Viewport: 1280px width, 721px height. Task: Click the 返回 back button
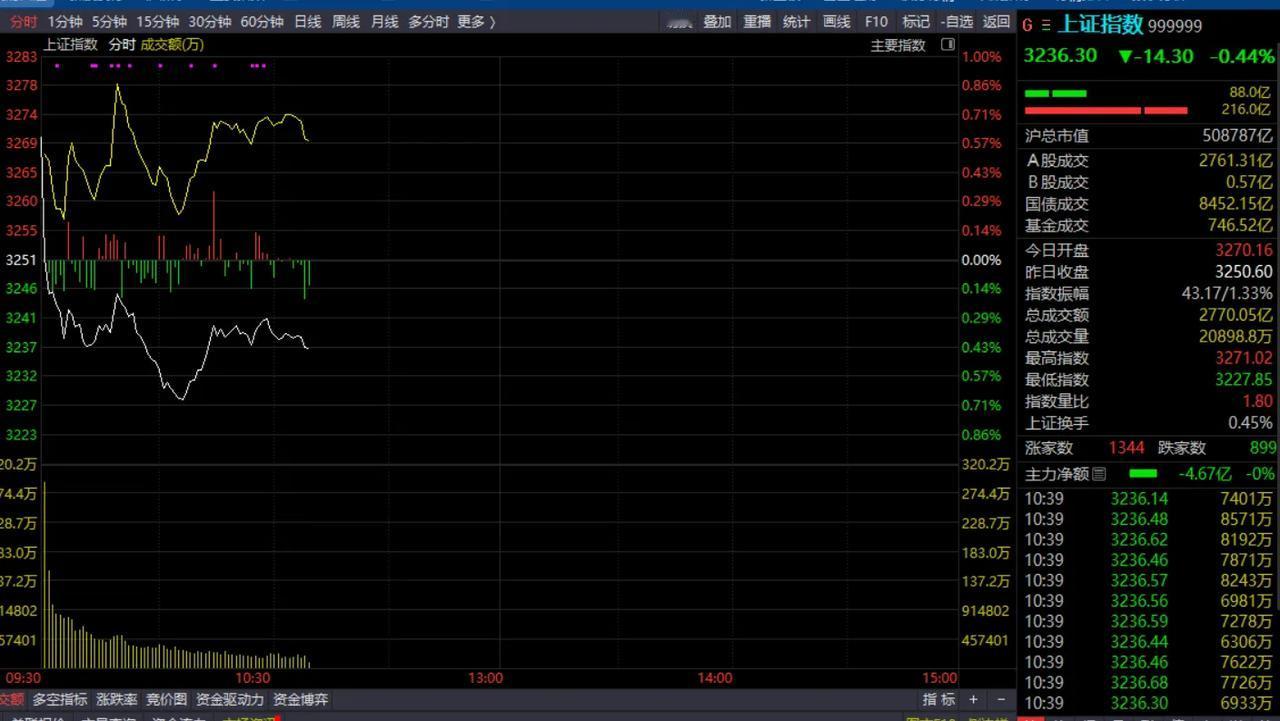point(996,21)
